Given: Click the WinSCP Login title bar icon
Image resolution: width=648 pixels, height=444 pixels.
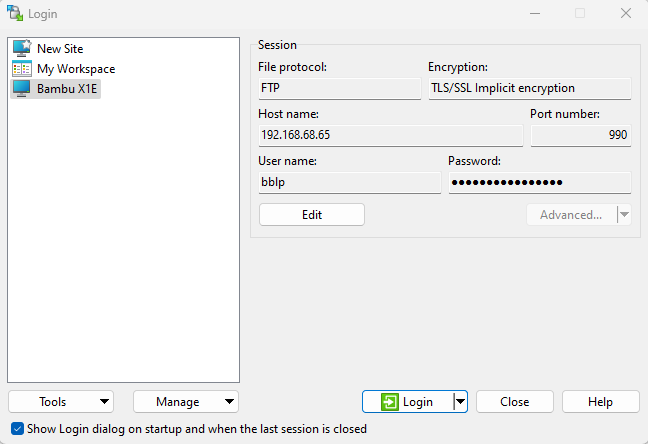Looking at the screenshot, I should coord(15,13).
